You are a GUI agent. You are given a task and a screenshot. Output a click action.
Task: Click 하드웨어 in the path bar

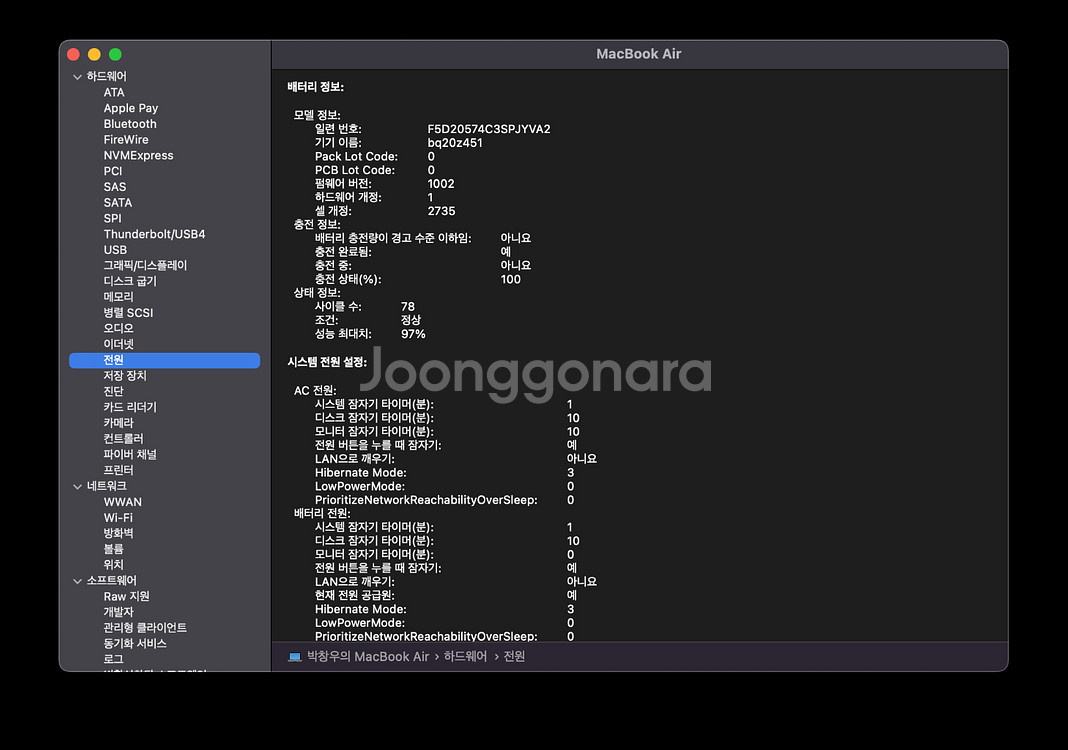click(465, 657)
